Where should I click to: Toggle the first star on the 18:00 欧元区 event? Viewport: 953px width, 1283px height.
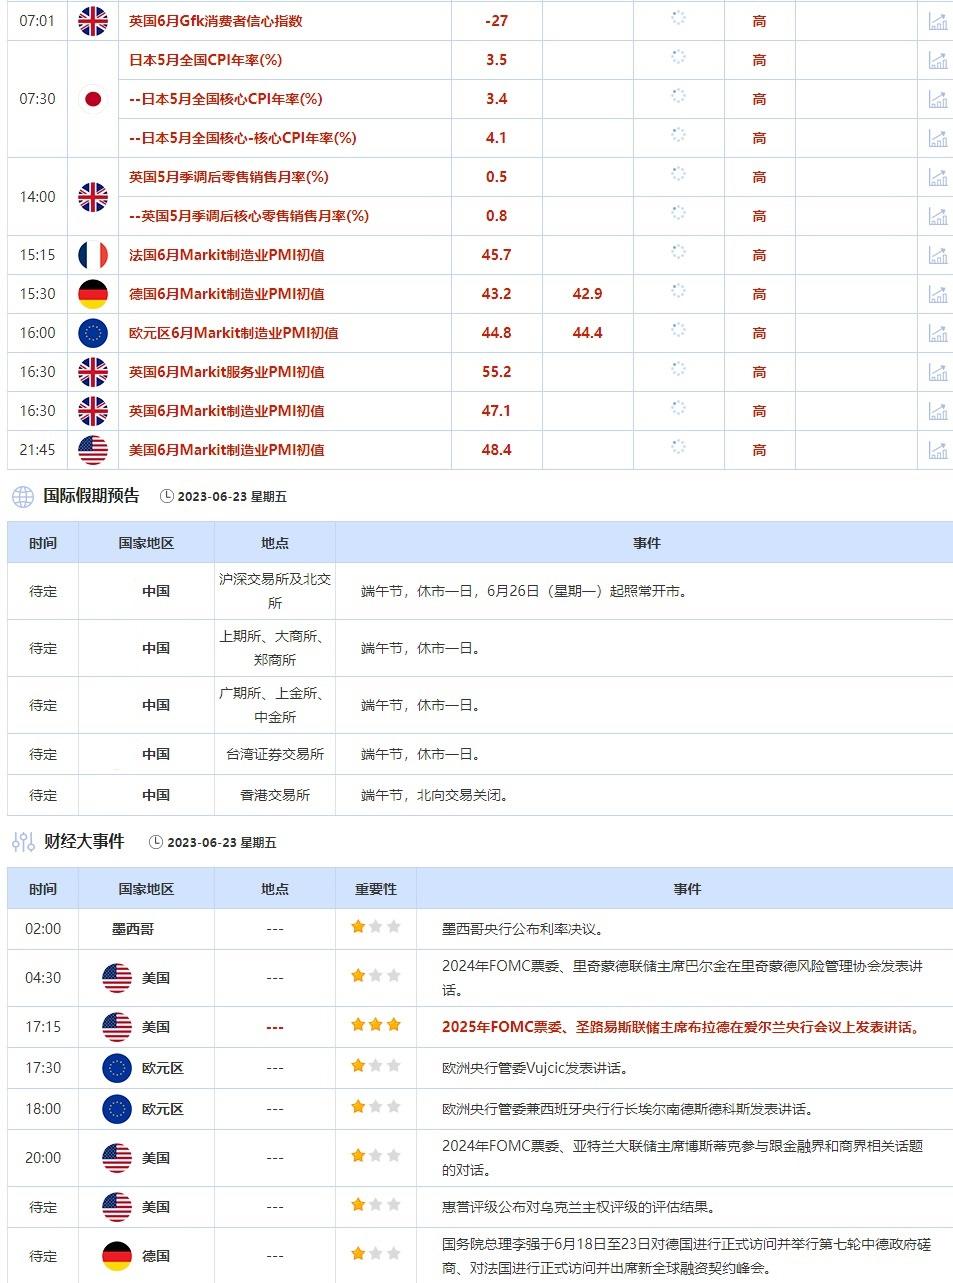tap(356, 1108)
